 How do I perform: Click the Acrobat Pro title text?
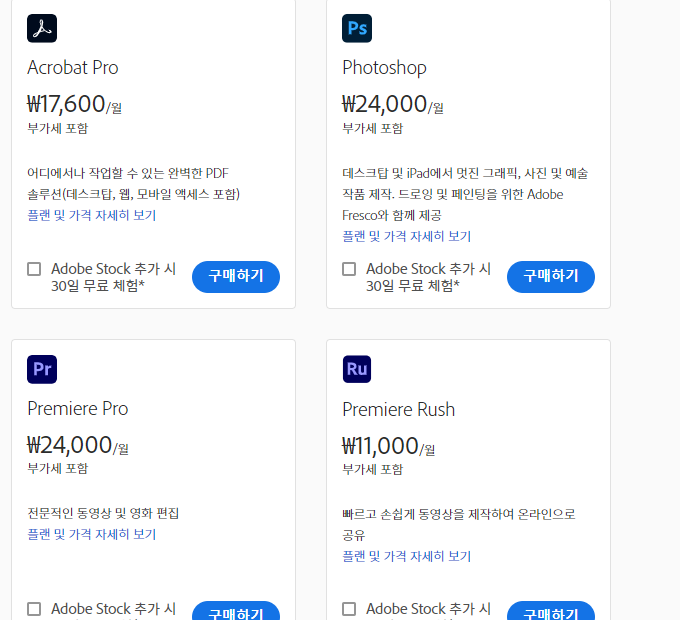73,68
